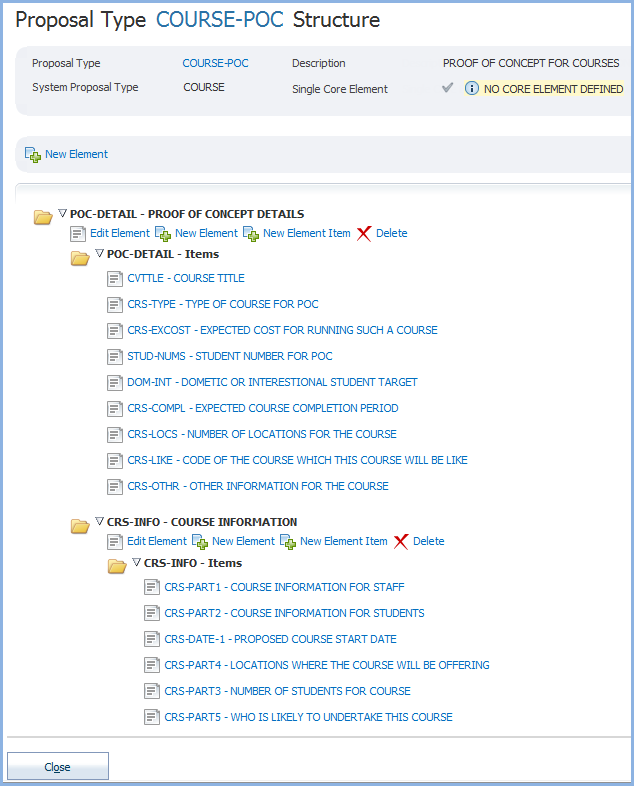Collapse the CRS-INFO Items list
Image resolution: width=634 pixels, height=786 pixels.
(136, 562)
